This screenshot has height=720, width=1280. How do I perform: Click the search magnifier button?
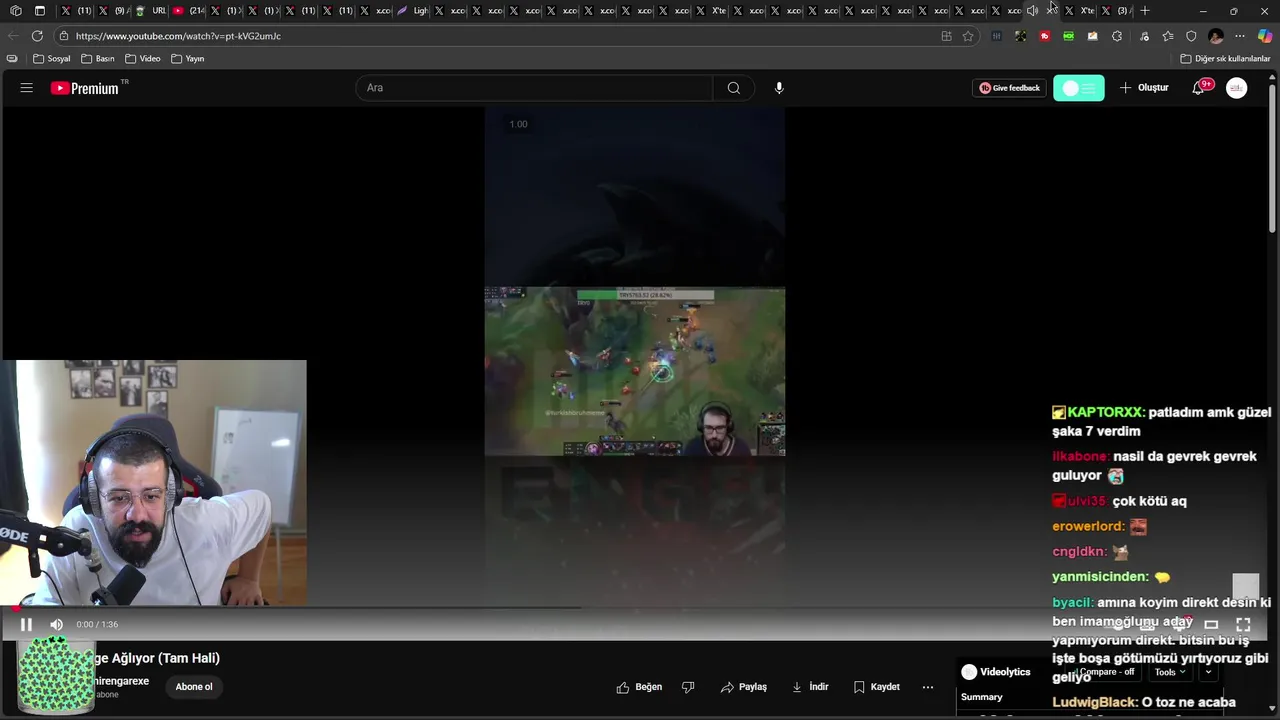734,88
